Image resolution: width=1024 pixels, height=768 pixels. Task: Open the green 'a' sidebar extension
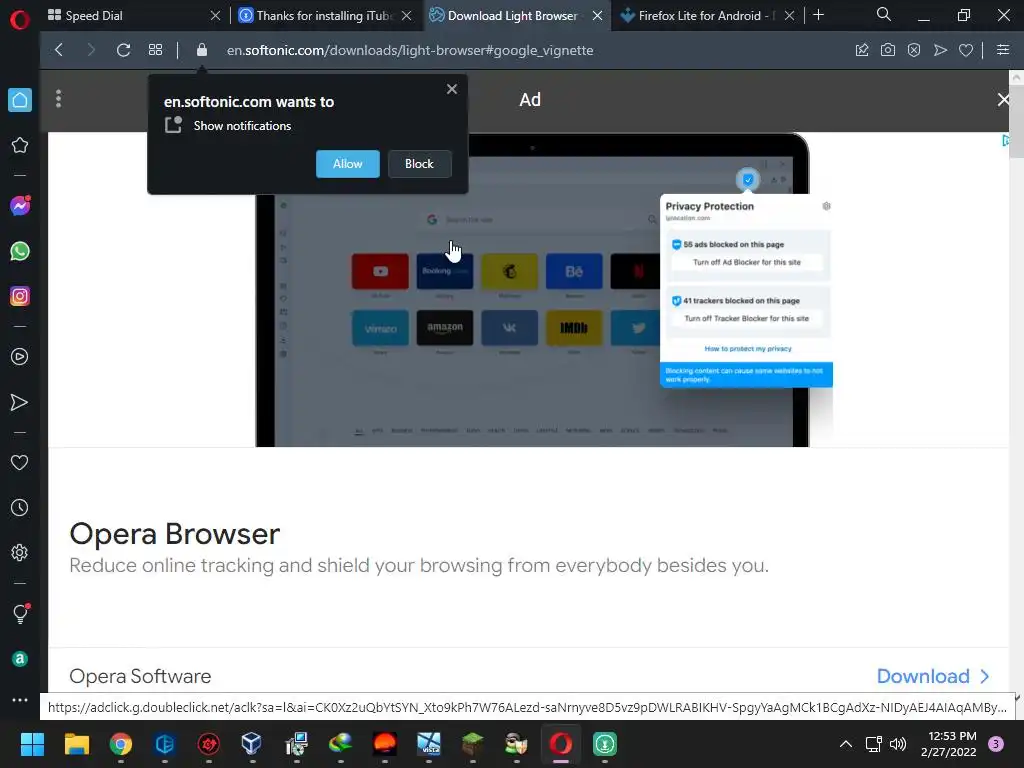coord(20,659)
